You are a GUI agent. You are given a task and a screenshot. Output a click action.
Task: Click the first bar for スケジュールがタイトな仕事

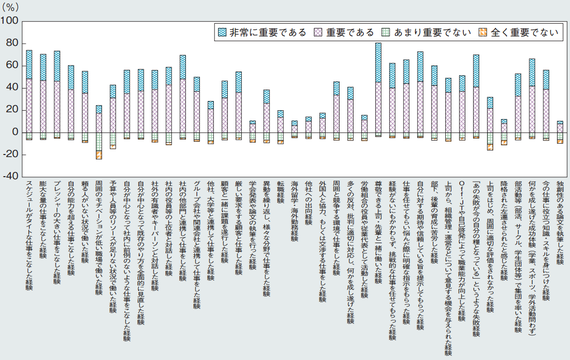click(x=29, y=95)
